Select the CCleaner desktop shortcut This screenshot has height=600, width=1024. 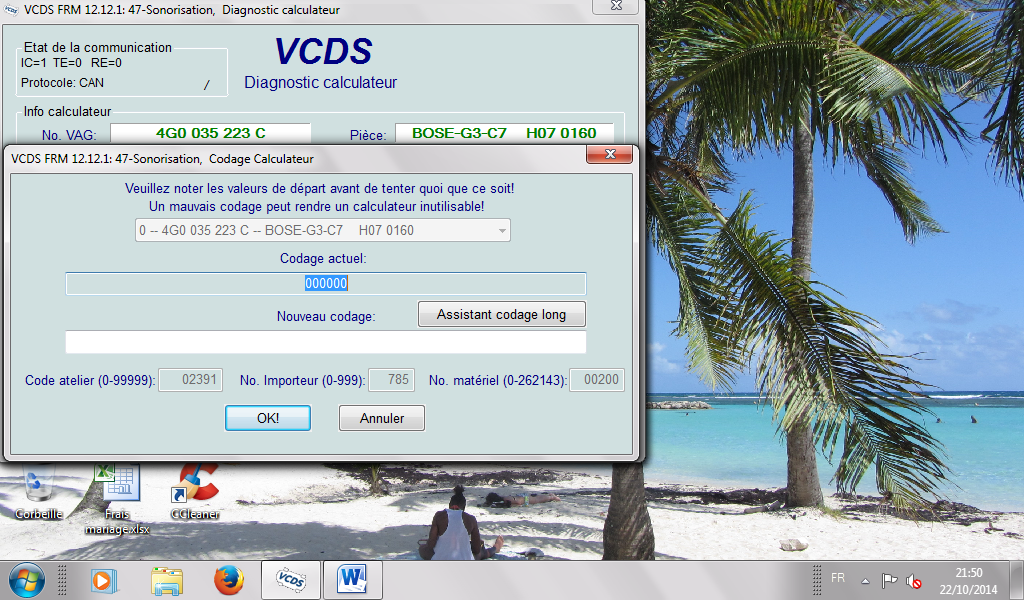(195, 492)
